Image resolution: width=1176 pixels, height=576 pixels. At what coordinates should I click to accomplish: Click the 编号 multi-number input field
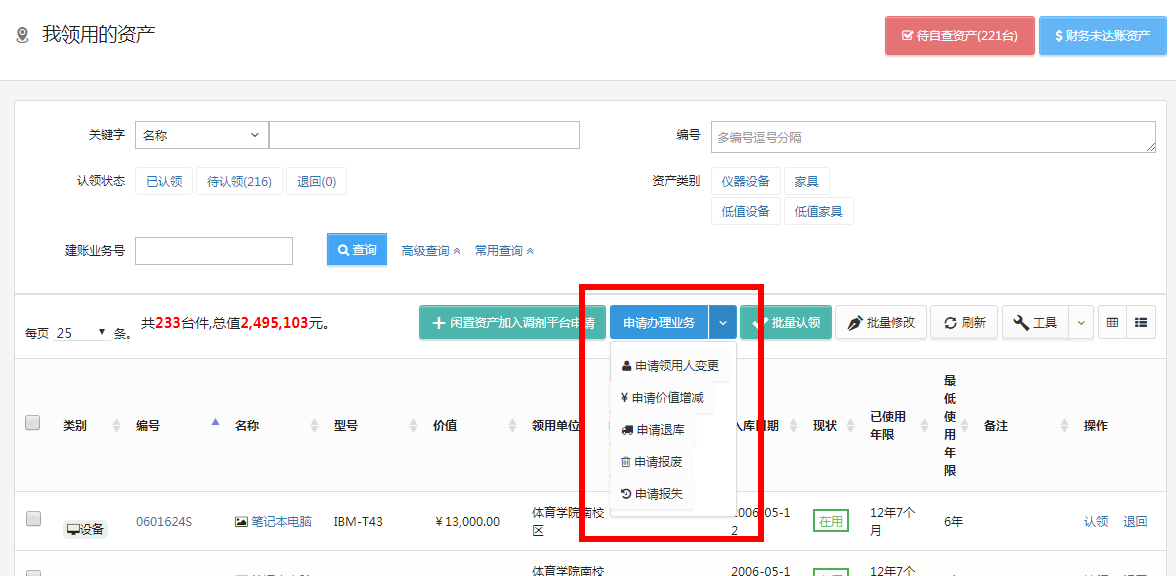pos(932,137)
